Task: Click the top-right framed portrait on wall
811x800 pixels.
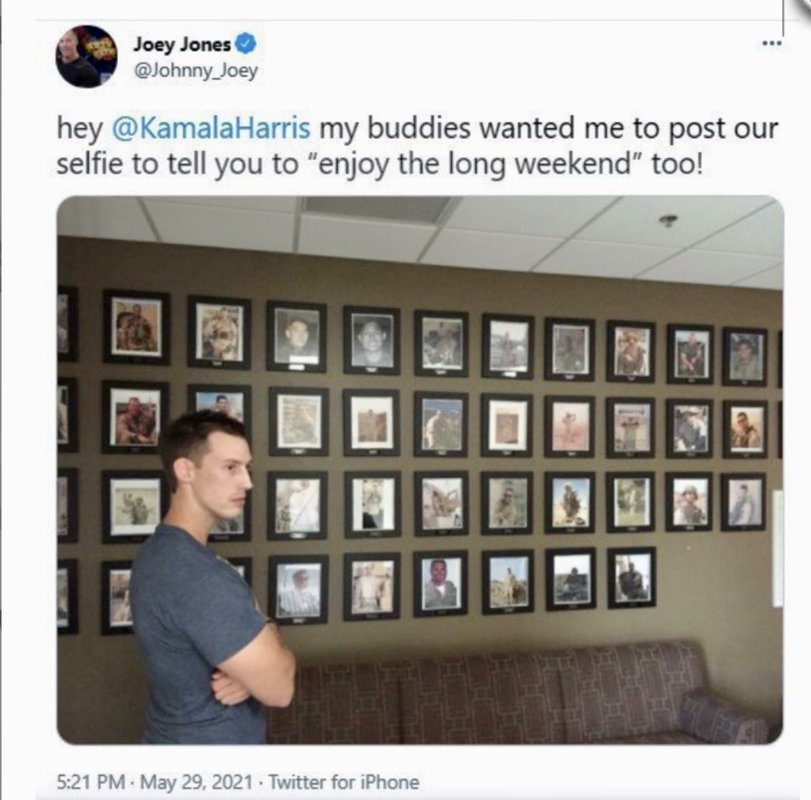Action: (x=744, y=357)
